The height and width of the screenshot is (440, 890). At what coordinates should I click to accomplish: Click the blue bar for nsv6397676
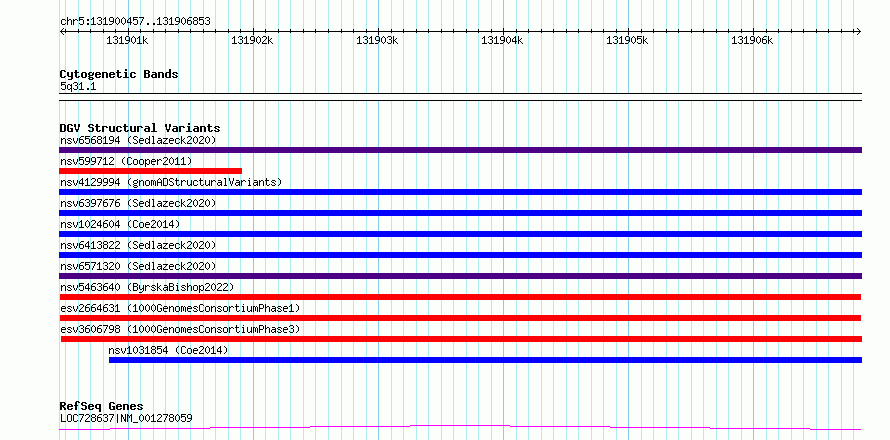[460, 213]
